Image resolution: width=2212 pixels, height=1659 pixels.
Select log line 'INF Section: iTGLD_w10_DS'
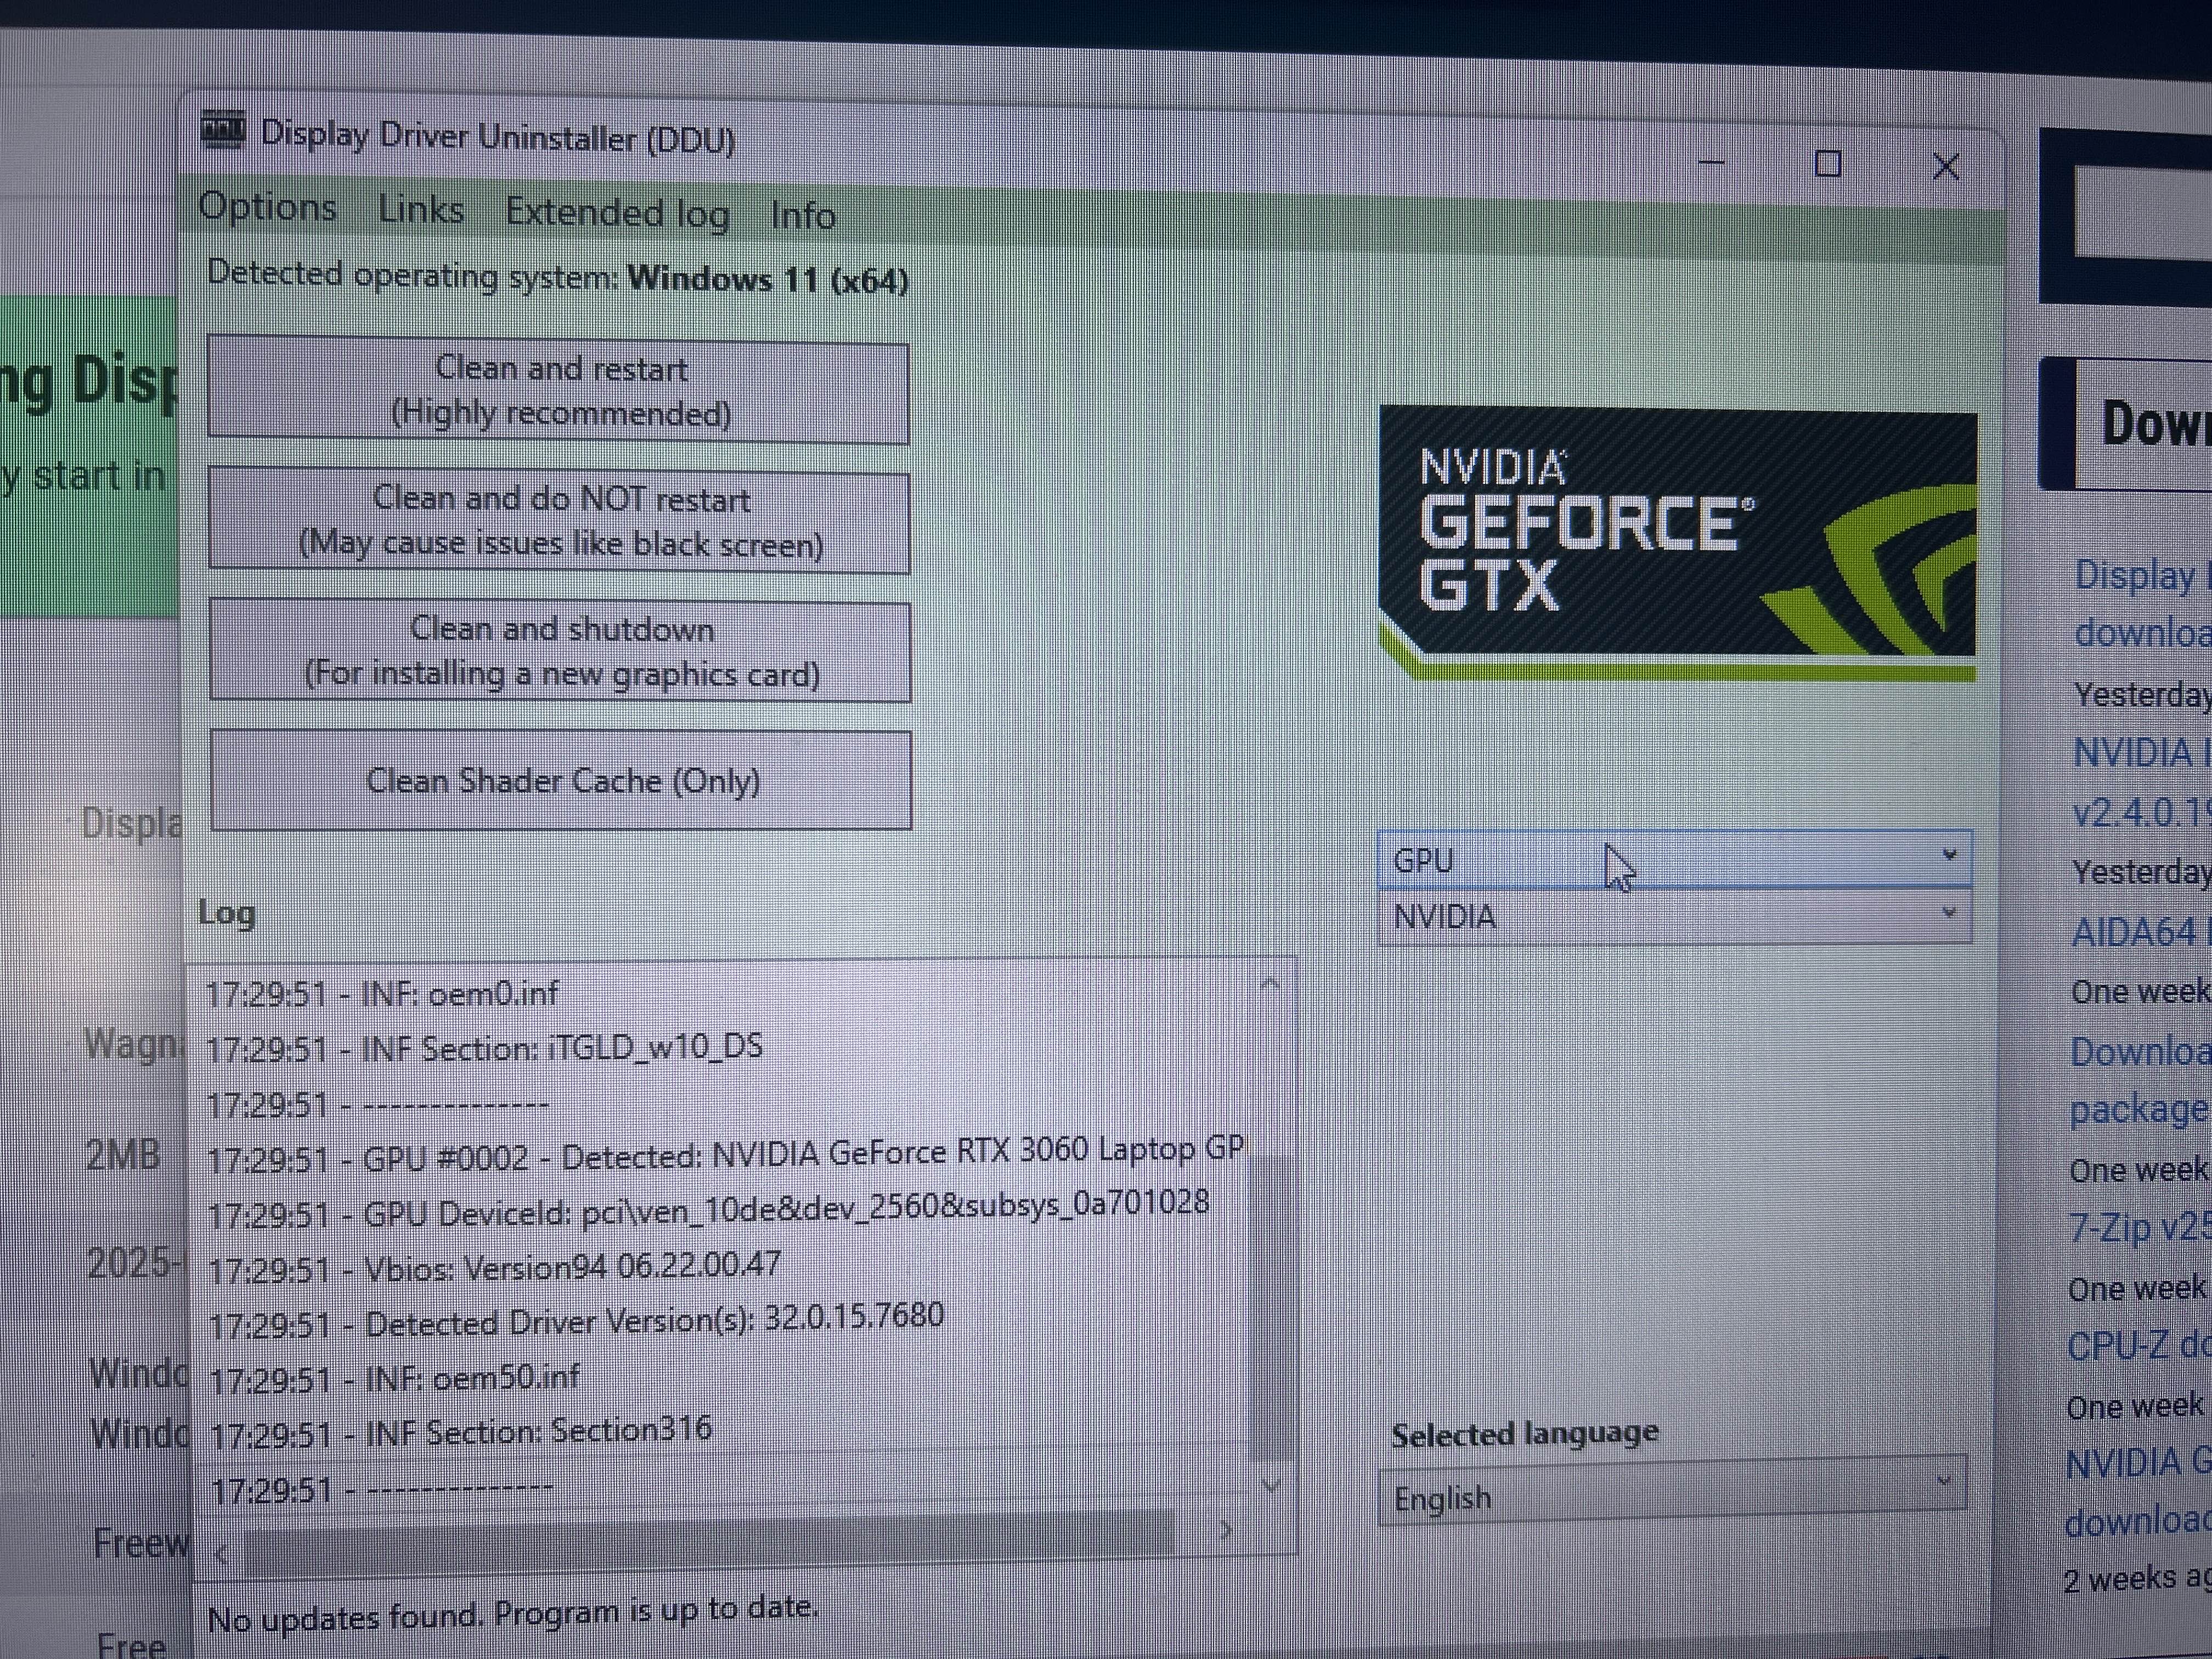[484, 1048]
